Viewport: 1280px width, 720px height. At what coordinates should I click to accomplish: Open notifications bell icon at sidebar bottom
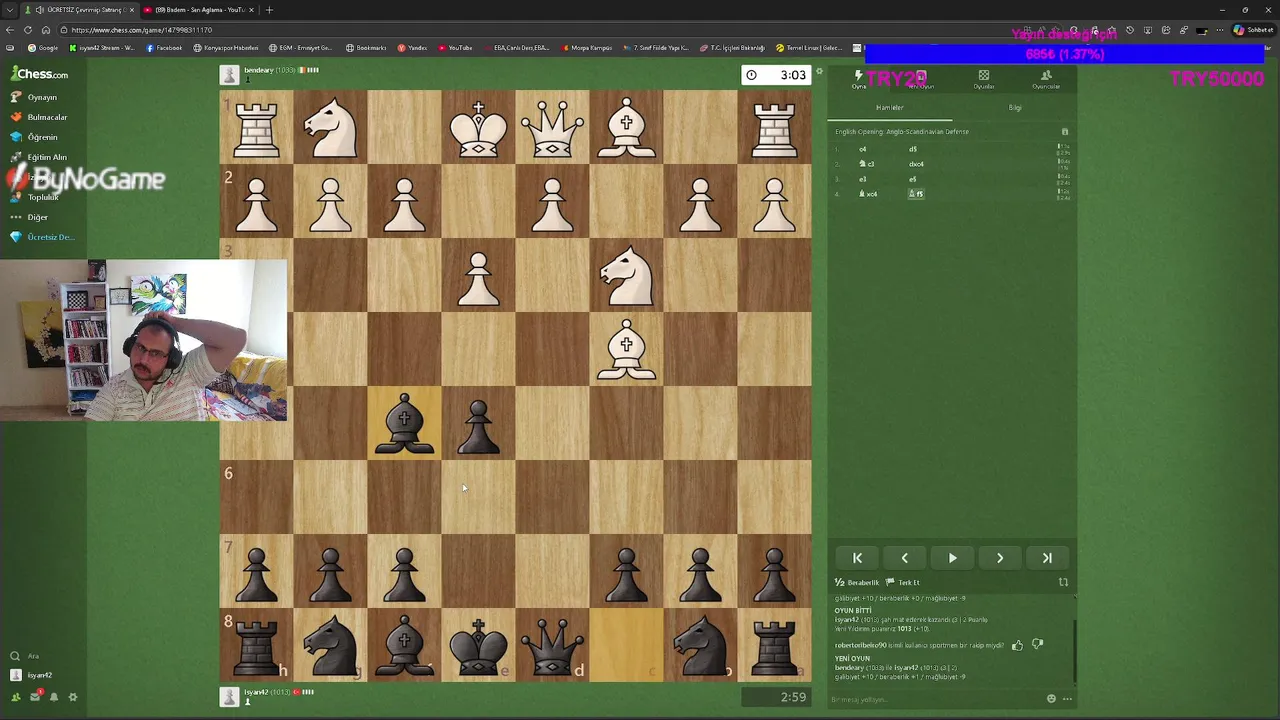pos(53,697)
